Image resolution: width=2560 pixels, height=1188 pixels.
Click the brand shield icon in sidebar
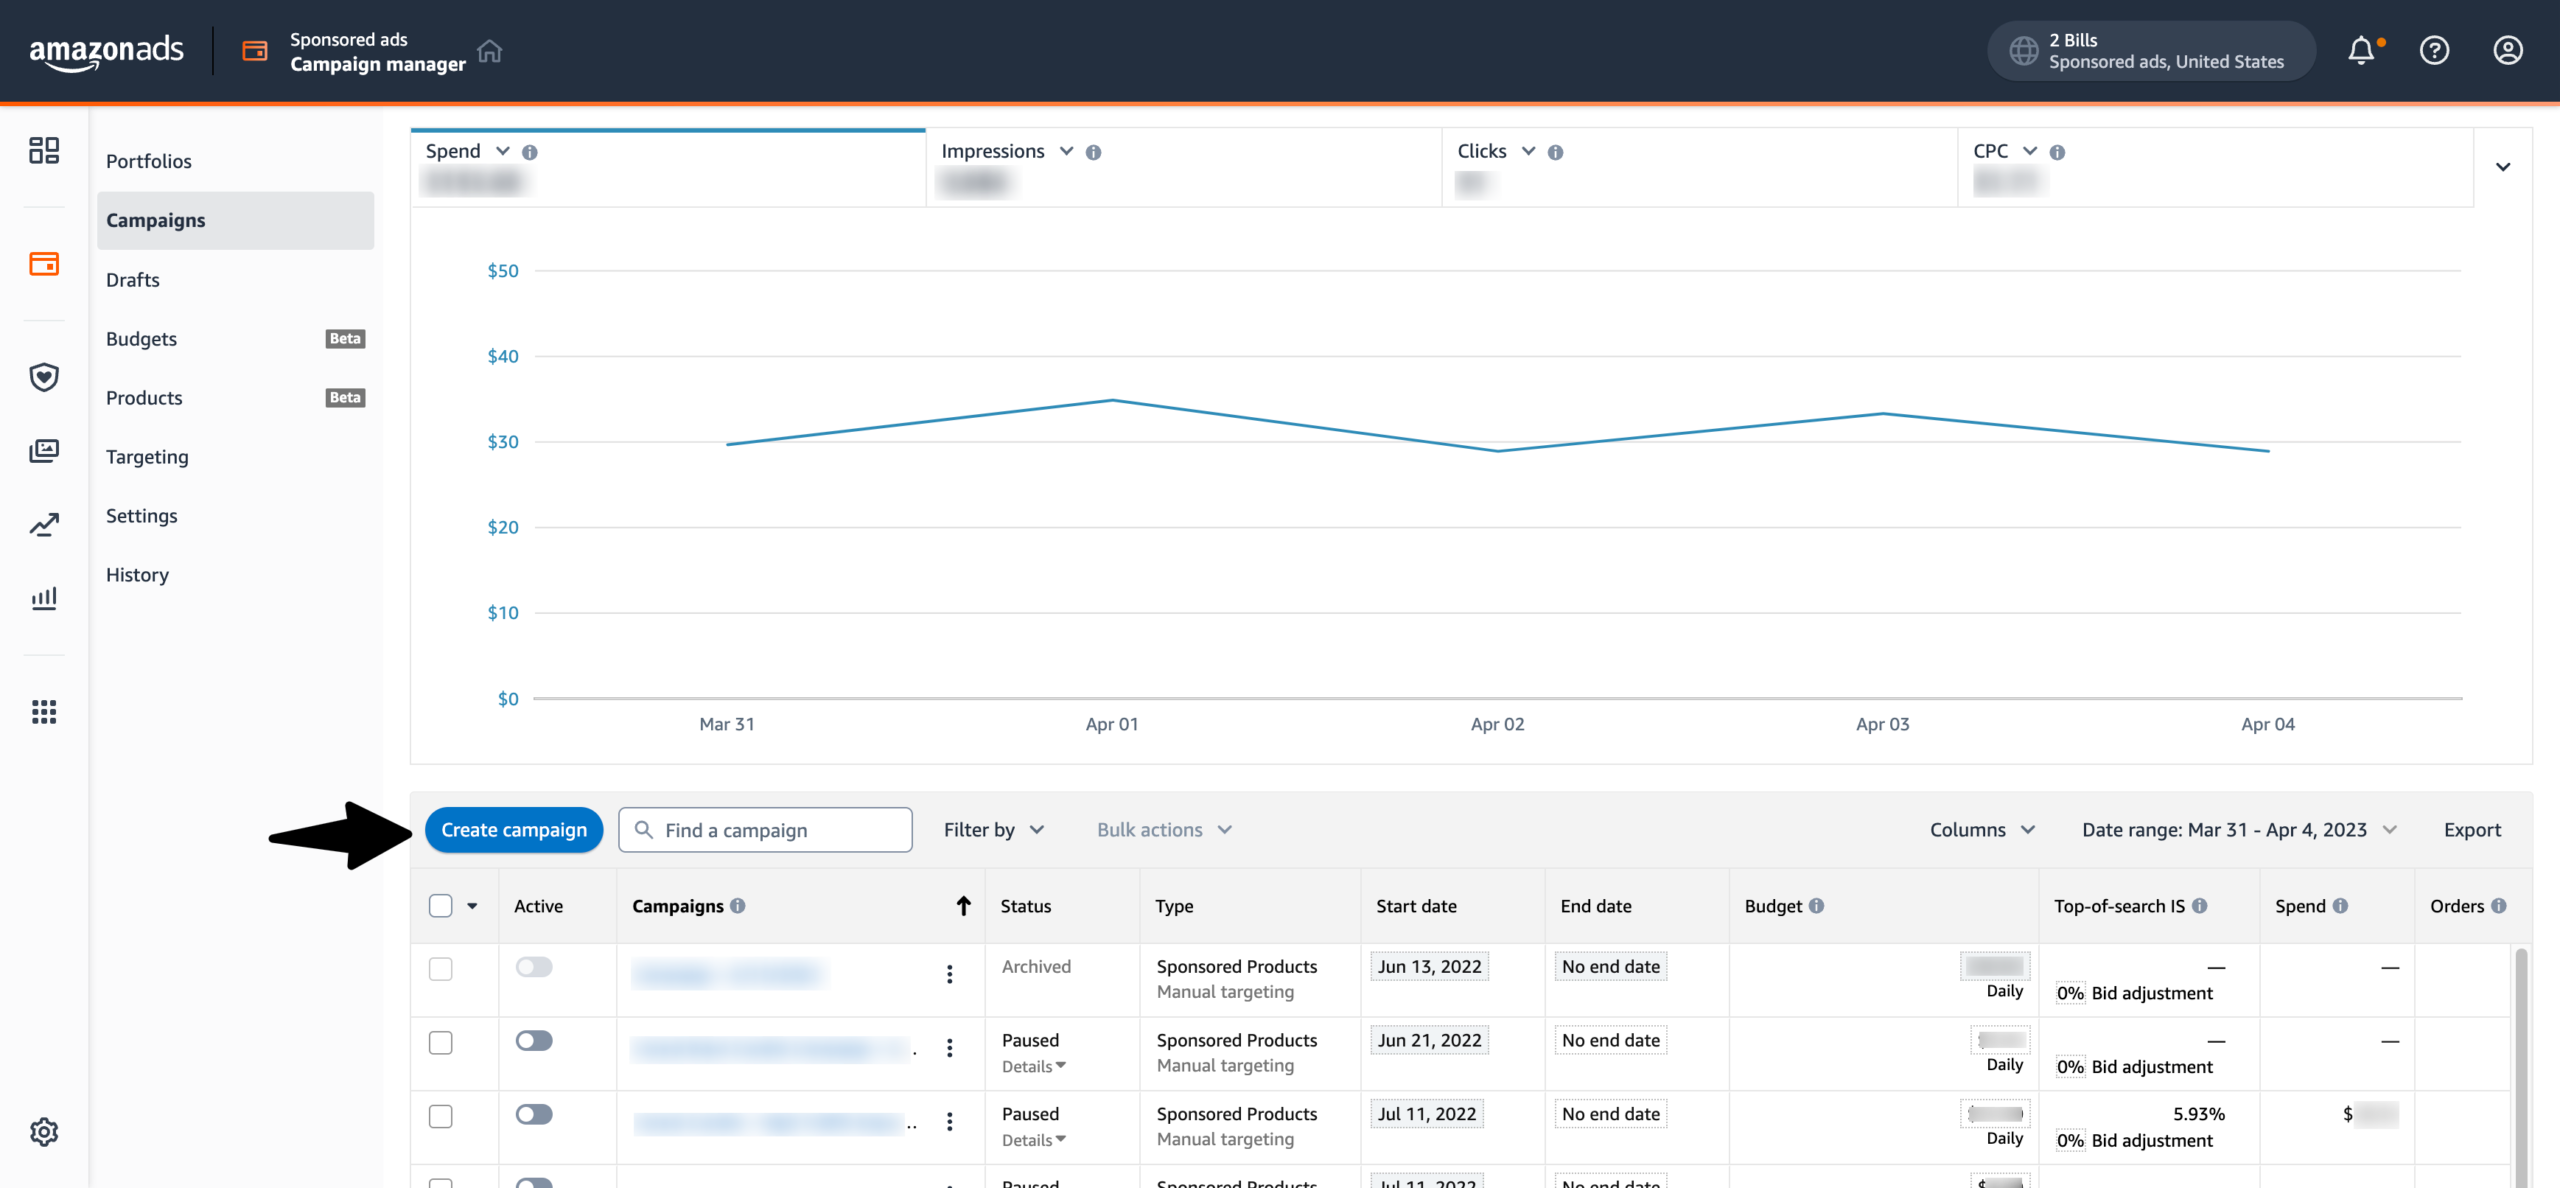[44, 377]
